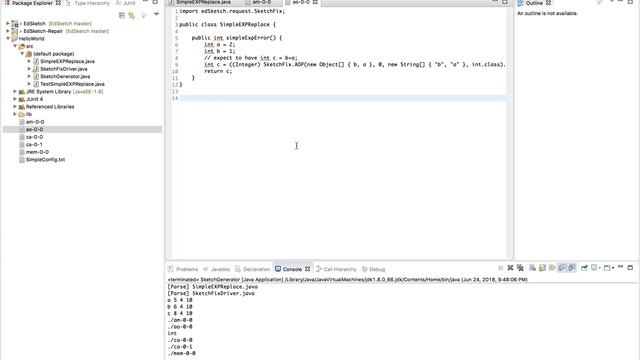Maximize the editor area
The image size is (640, 360).
coord(505,2)
